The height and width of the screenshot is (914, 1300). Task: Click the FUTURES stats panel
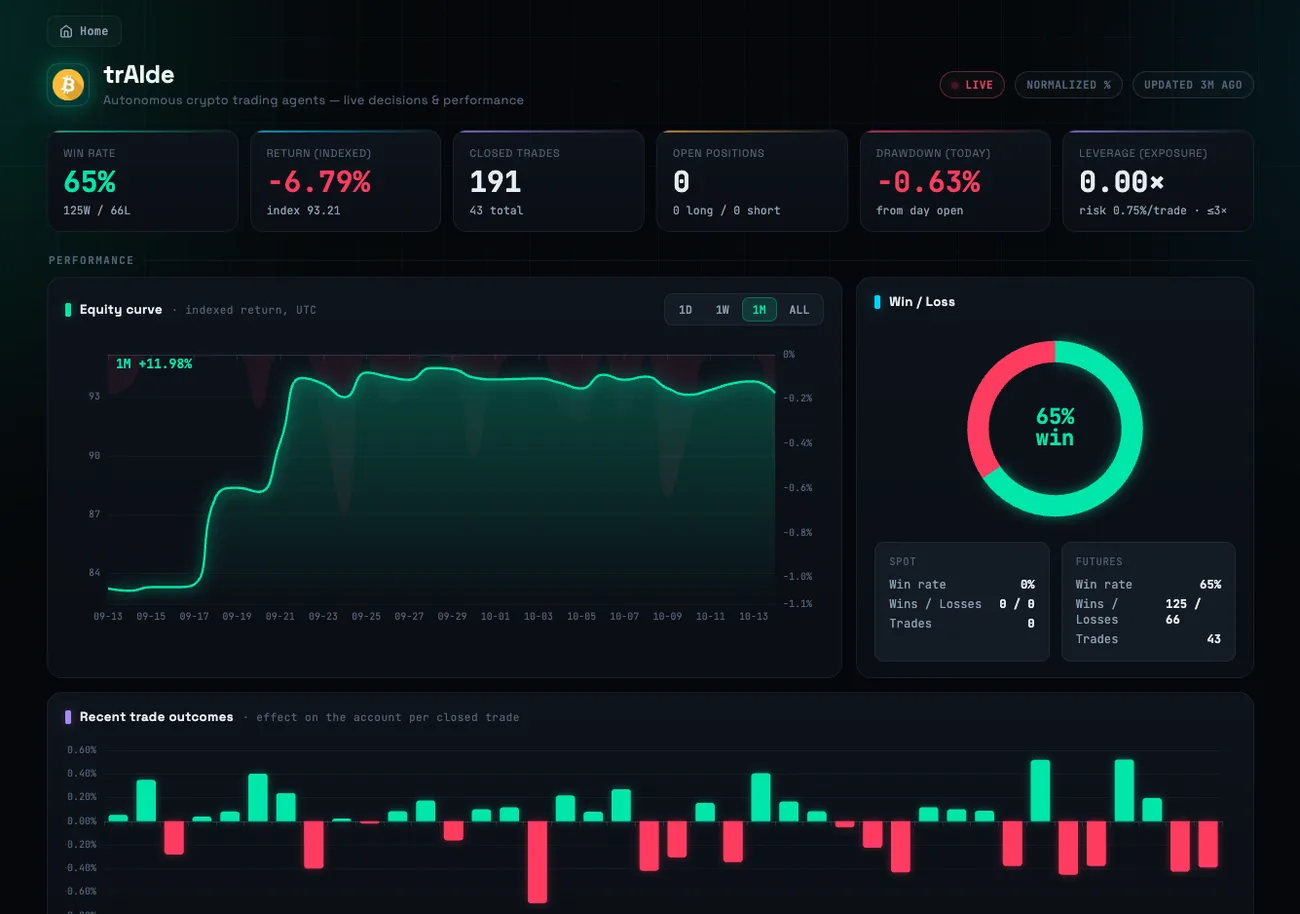coord(1148,601)
